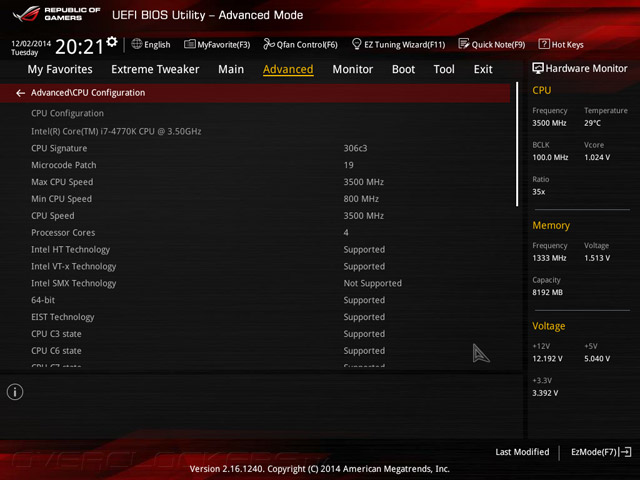This screenshot has height=480, width=640.
Task: Click the info circle icon
Action: coord(15,392)
